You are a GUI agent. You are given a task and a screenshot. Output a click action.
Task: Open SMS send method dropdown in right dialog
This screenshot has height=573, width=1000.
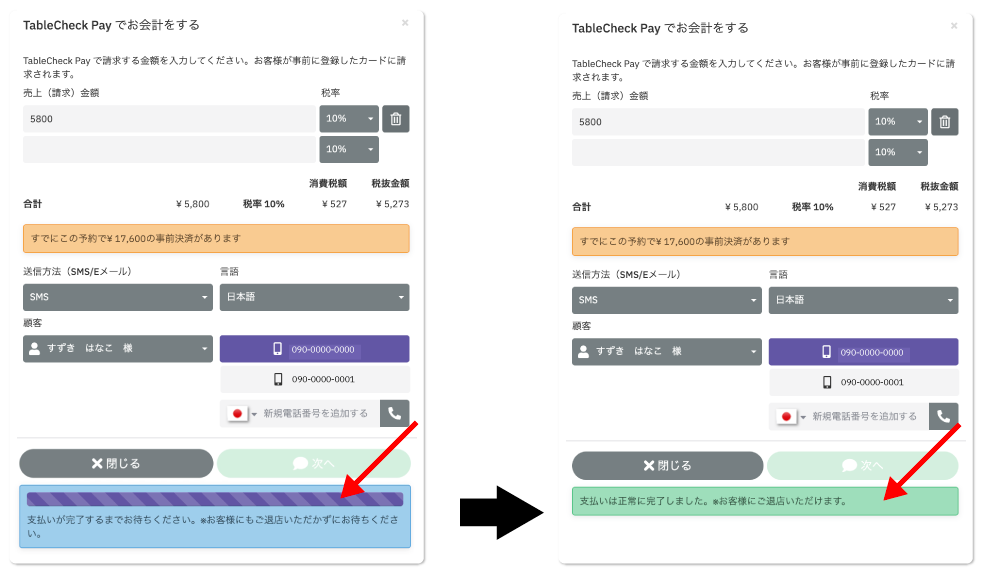click(x=666, y=301)
